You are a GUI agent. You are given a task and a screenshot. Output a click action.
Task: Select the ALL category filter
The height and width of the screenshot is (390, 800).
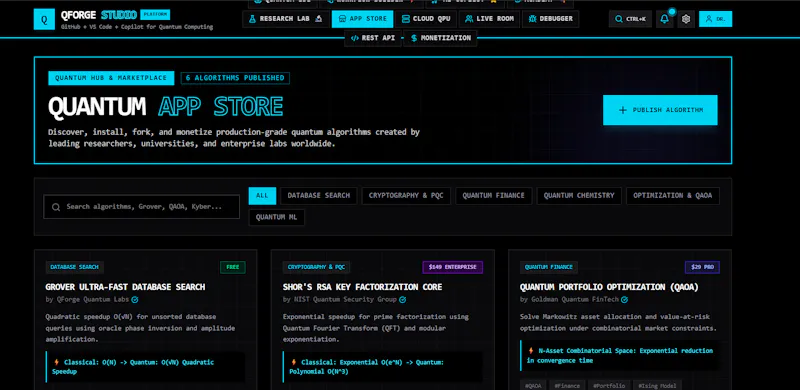[262, 196]
